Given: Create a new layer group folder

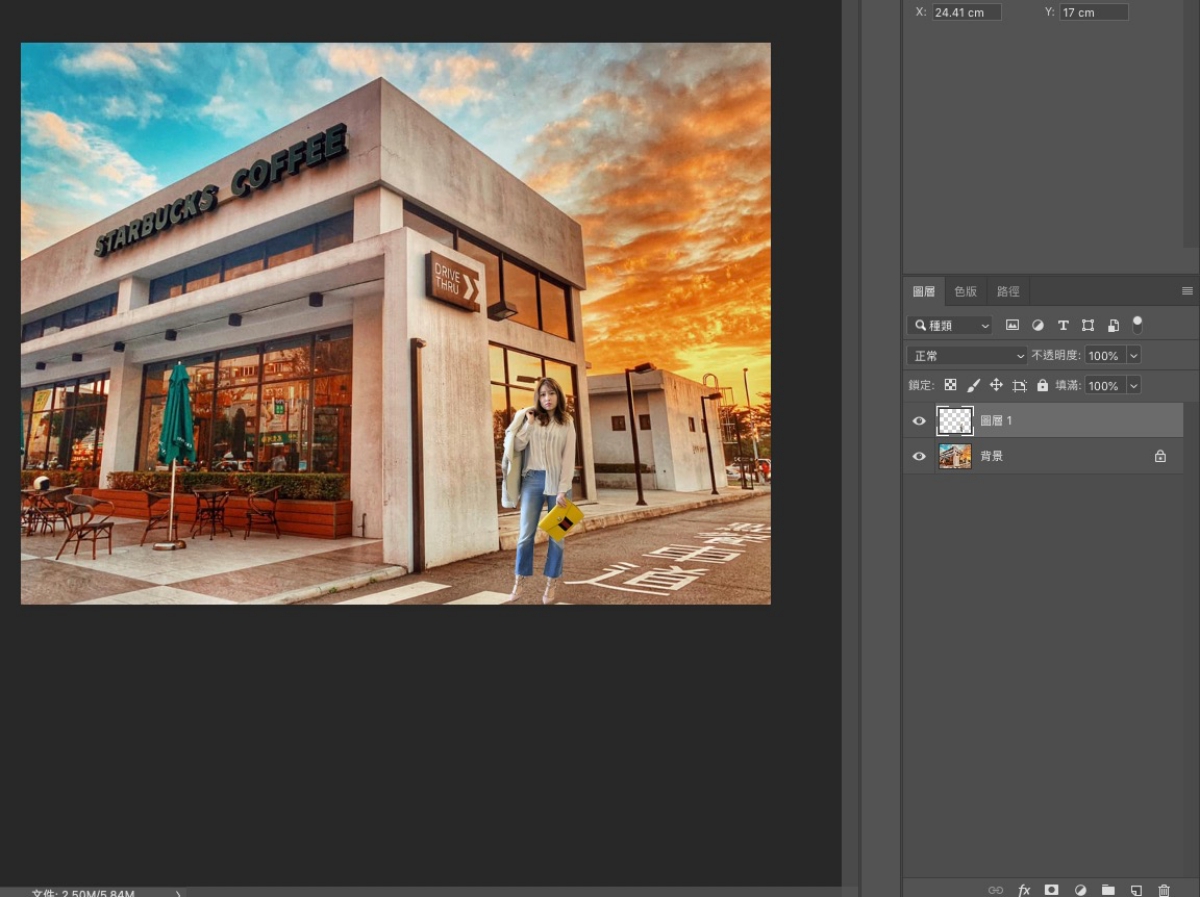Looking at the screenshot, I should click(1108, 889).
